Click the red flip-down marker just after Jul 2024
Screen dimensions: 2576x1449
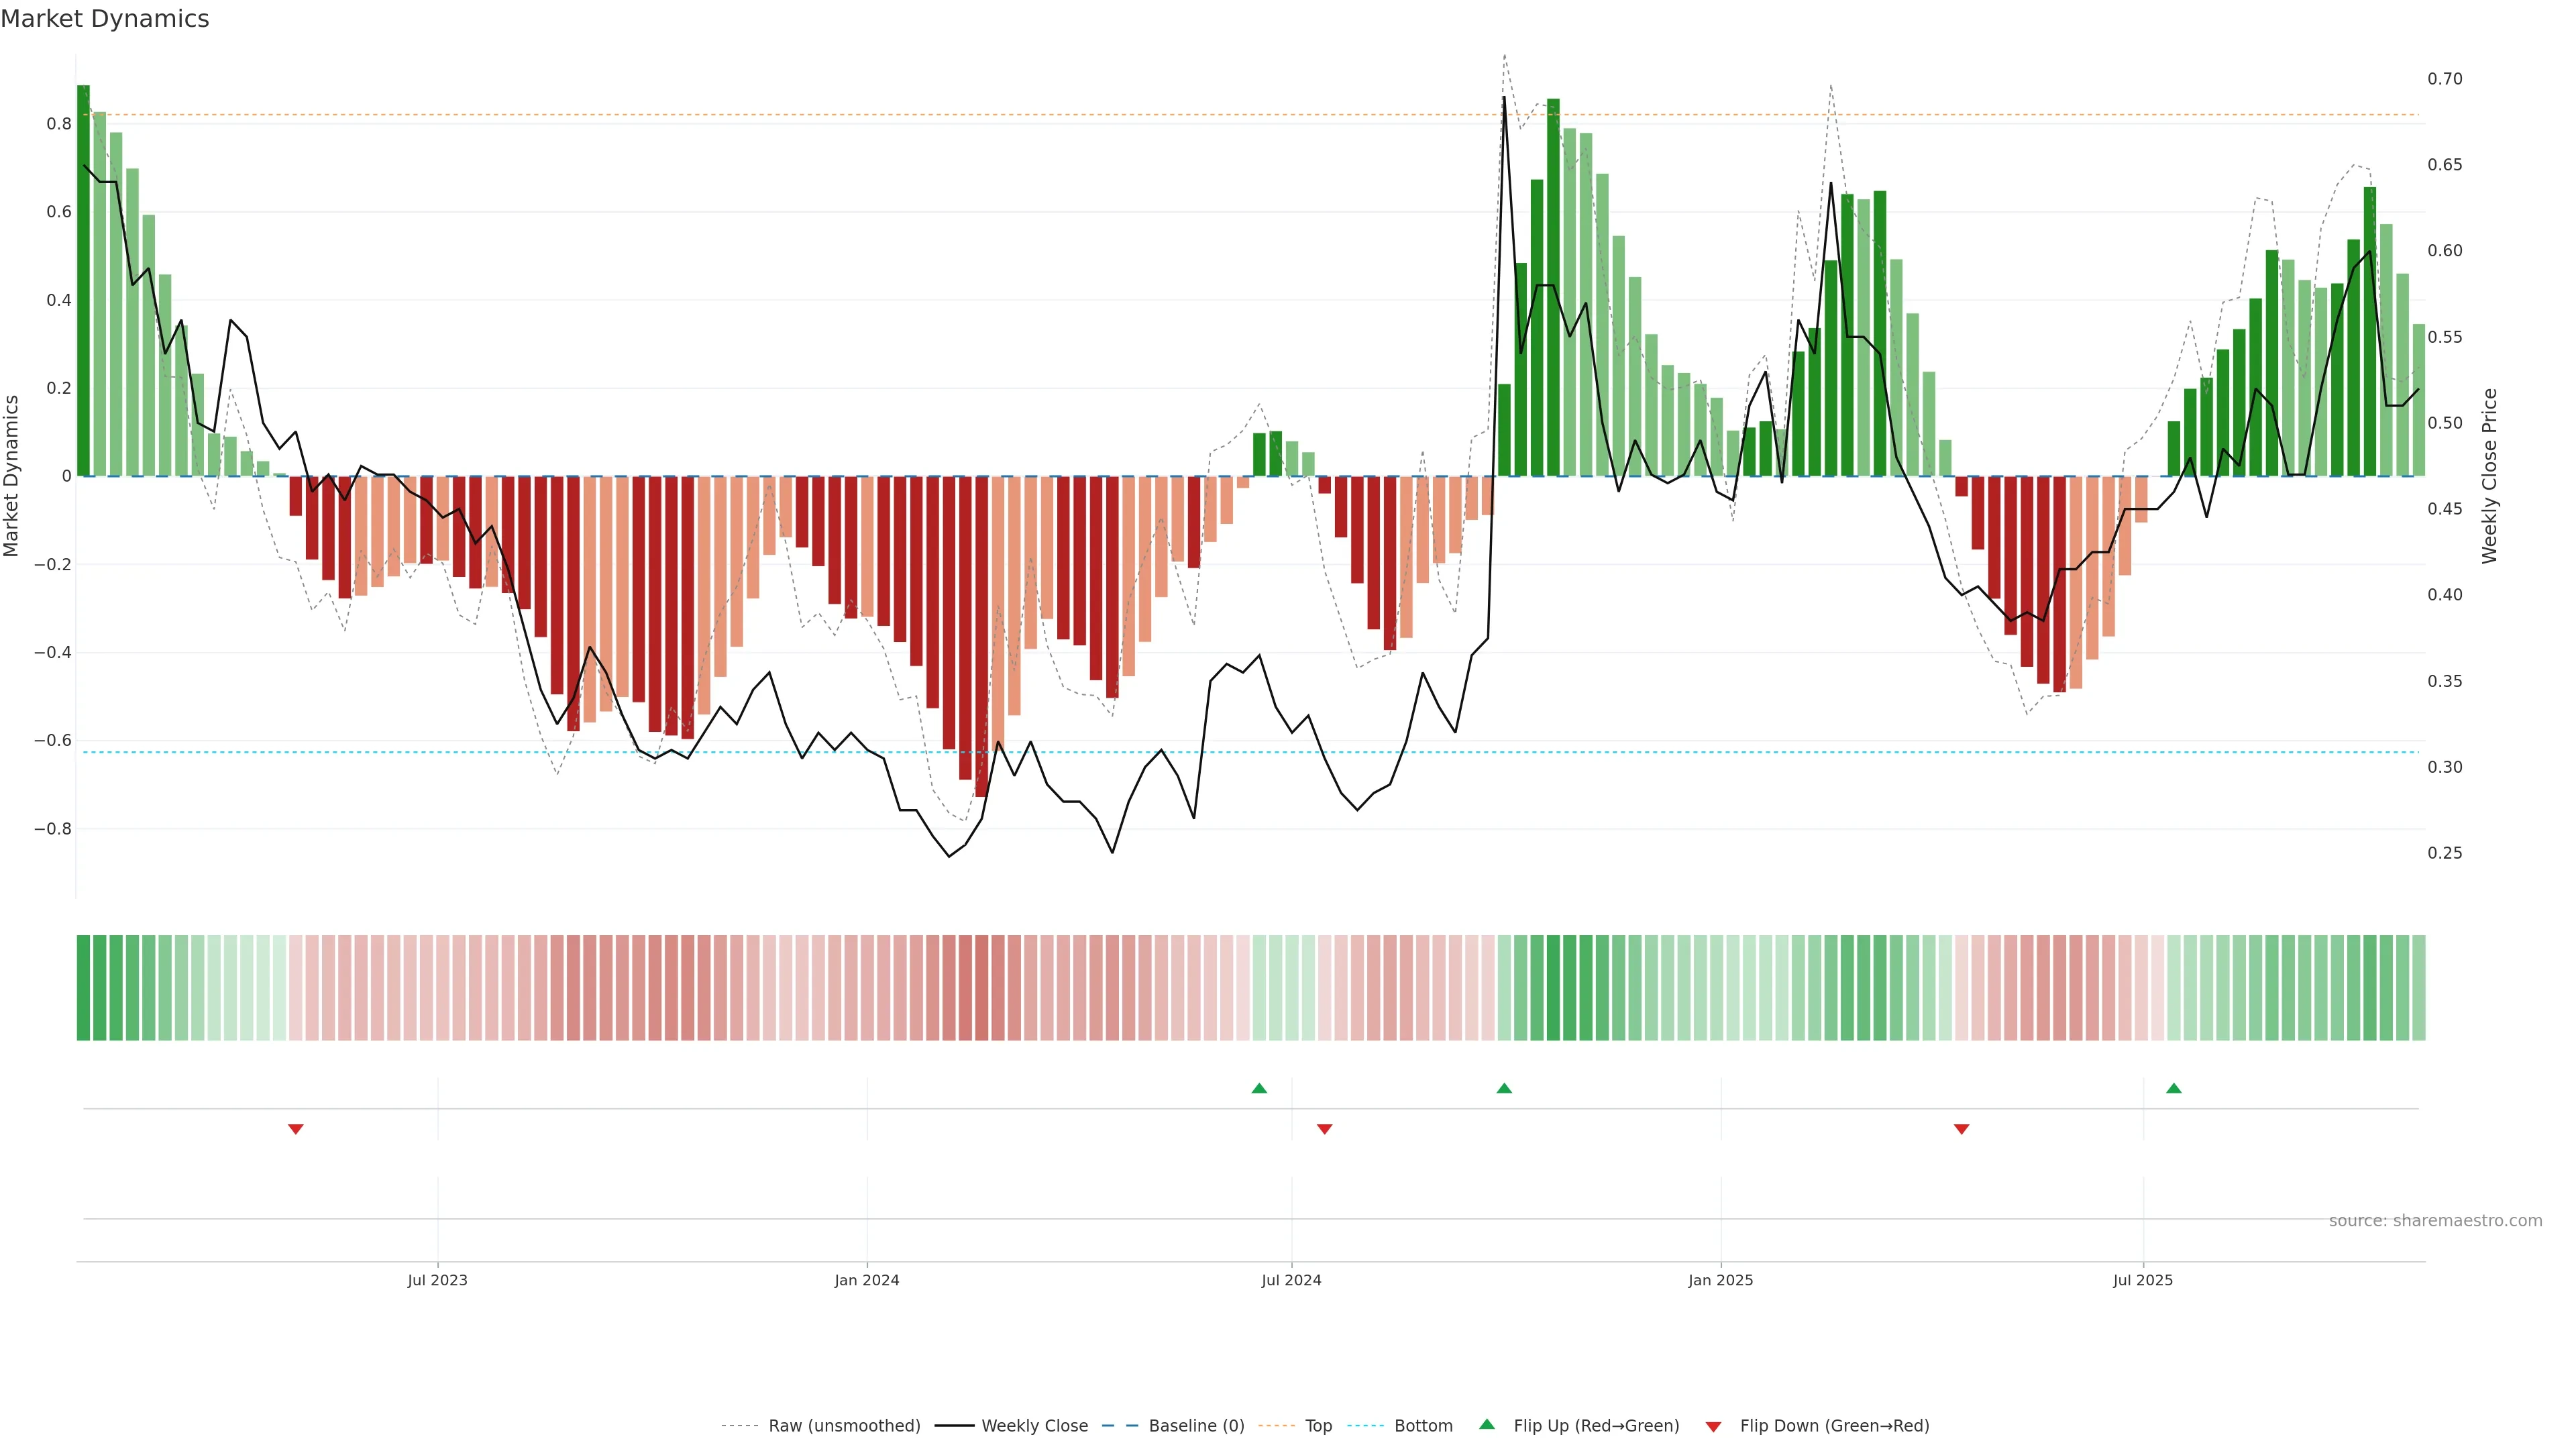coord(1325,1129)
